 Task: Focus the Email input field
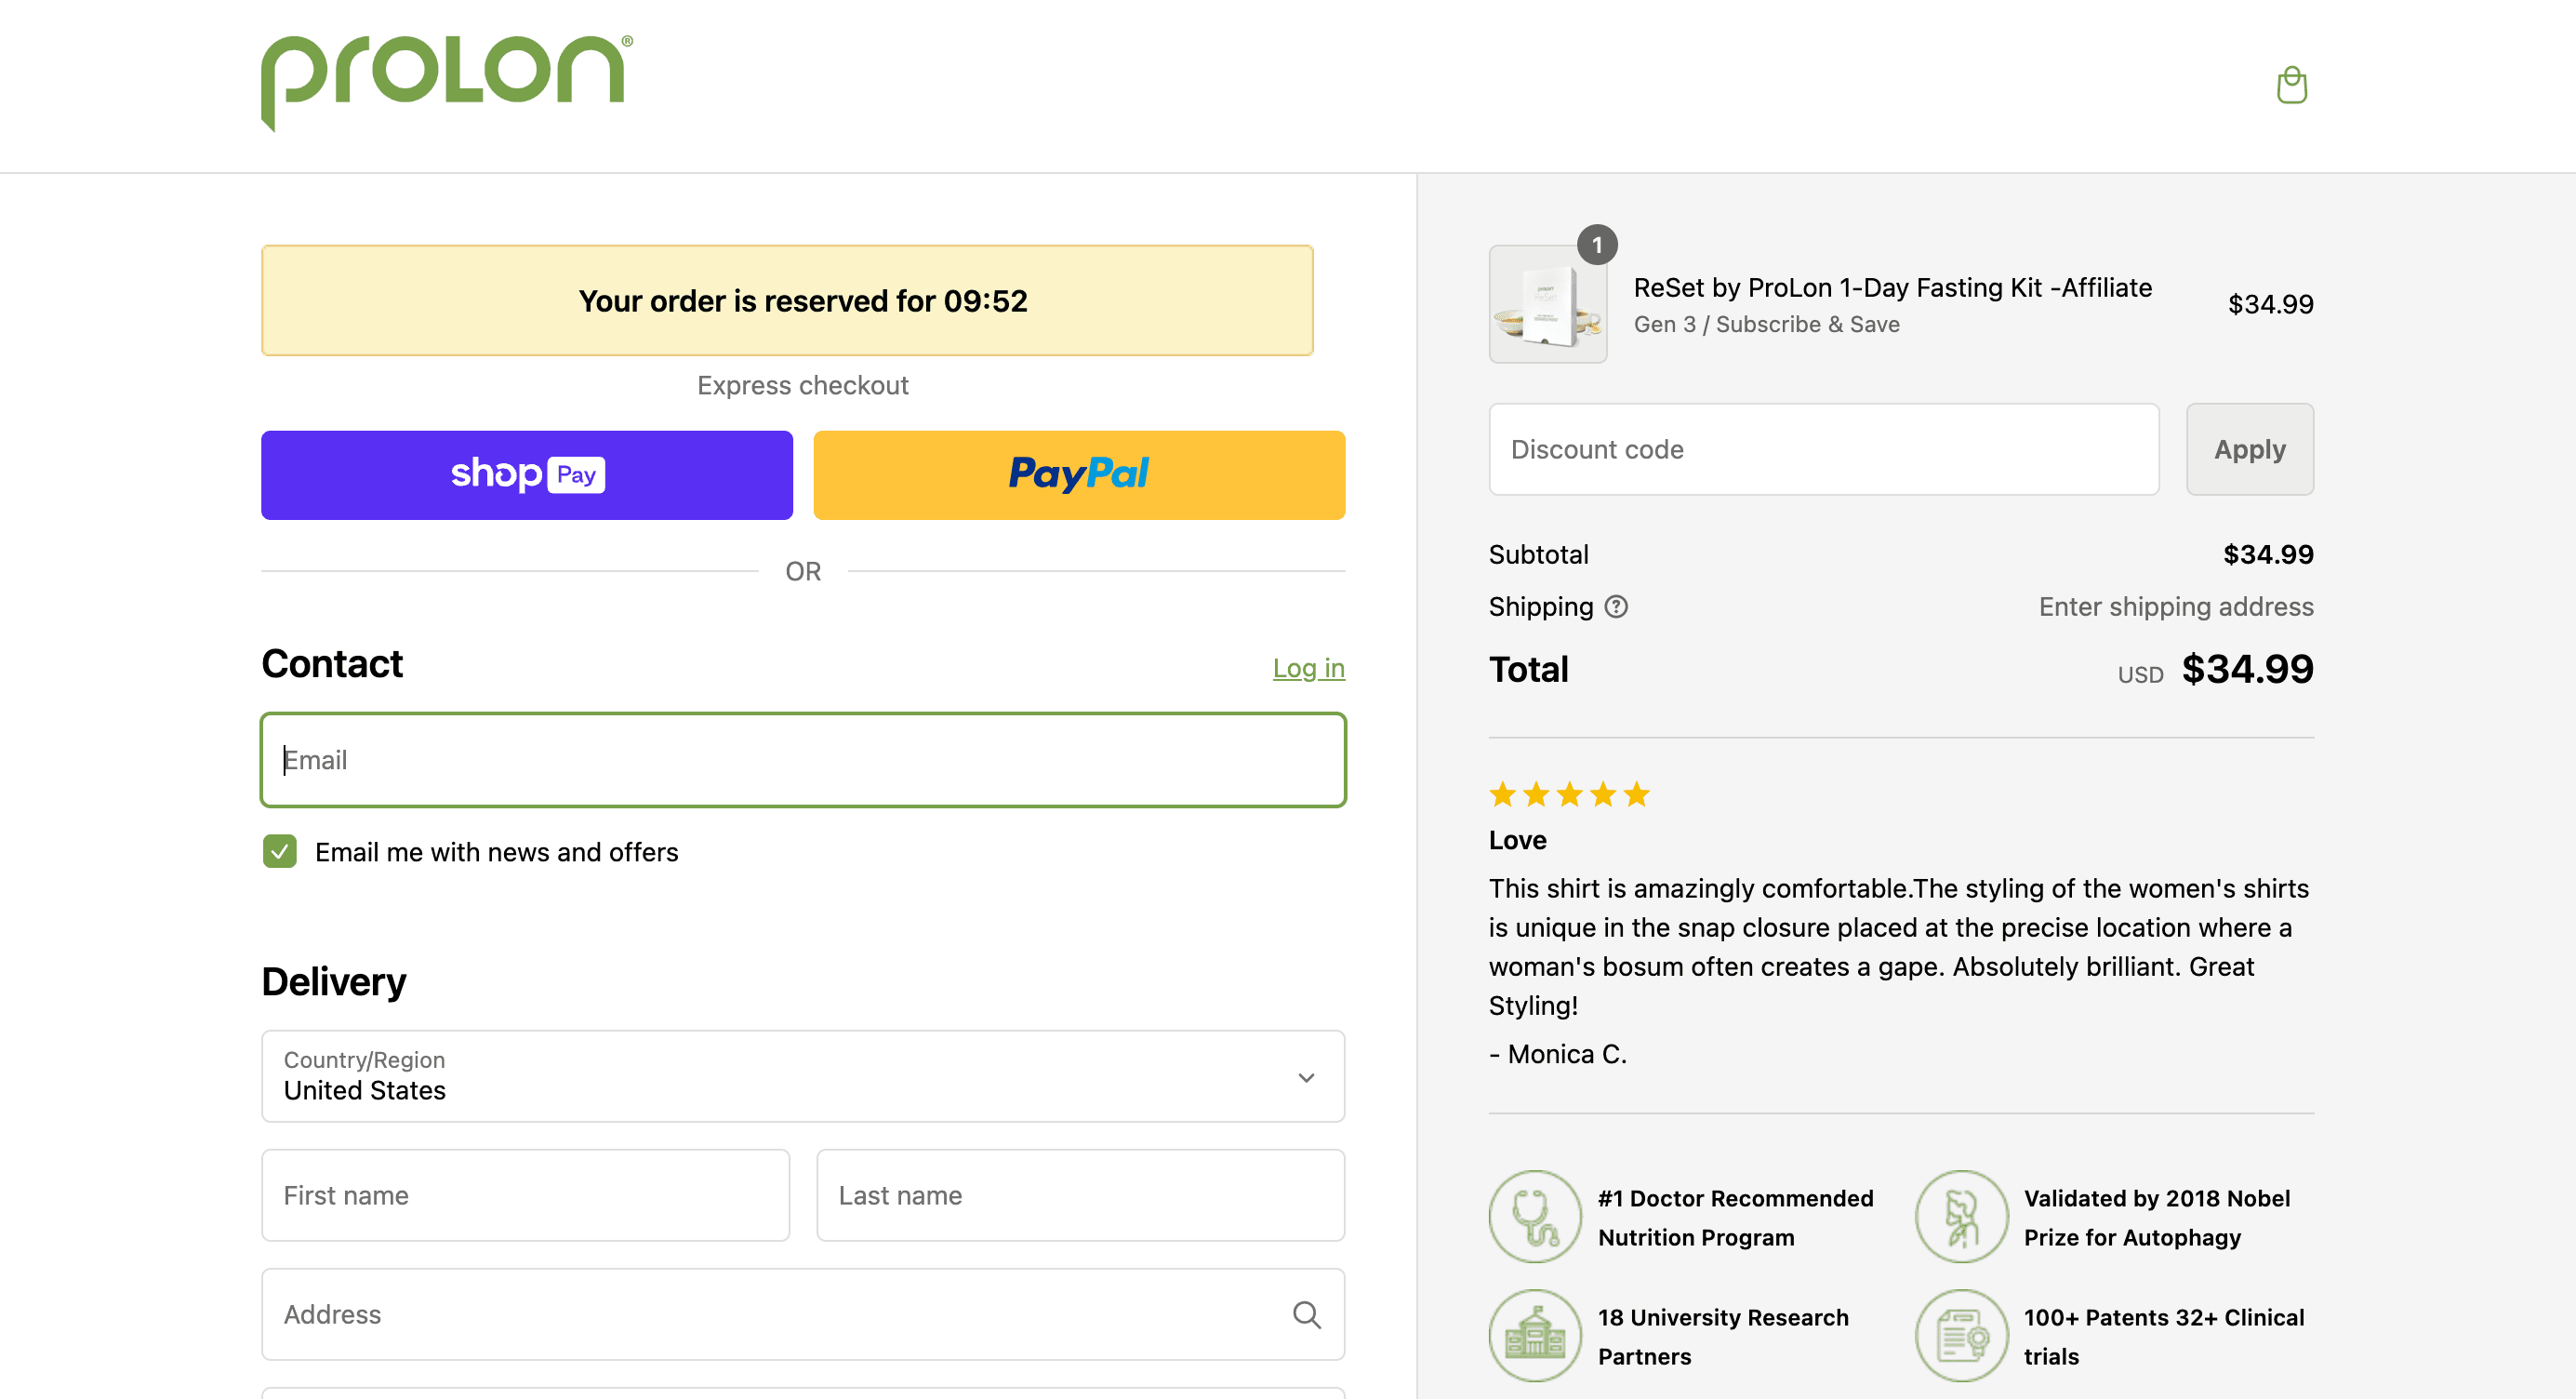click(803, 760)
